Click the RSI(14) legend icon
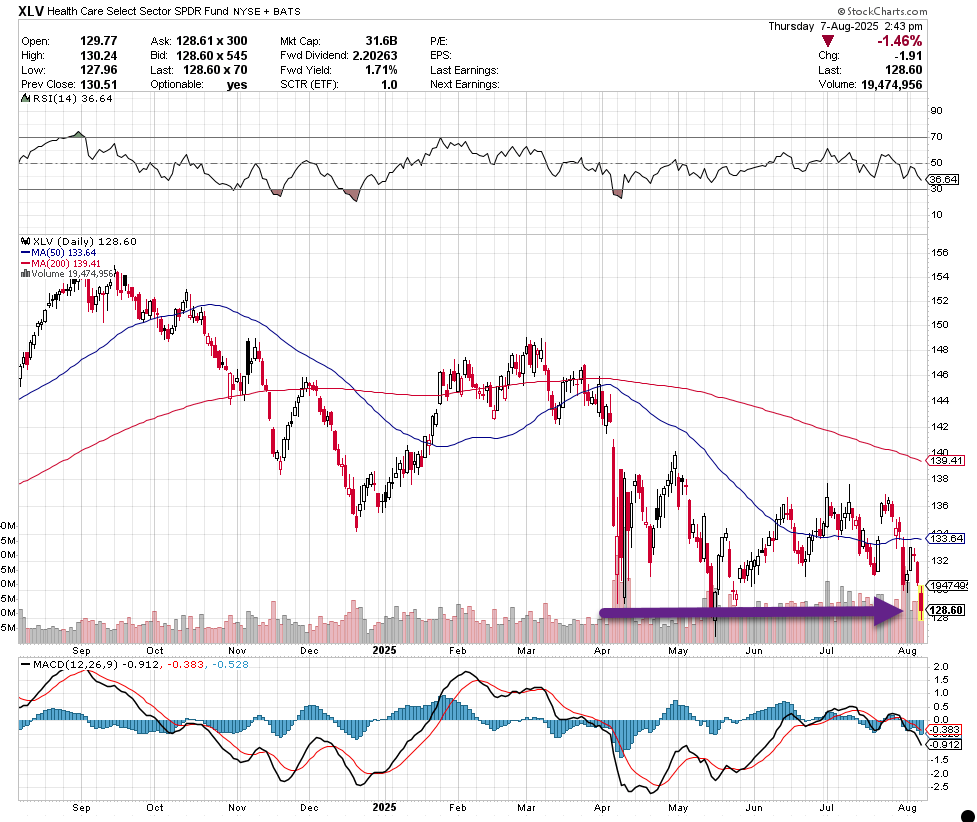This screenshot has height=822, width=977. [x=26, y=98]
